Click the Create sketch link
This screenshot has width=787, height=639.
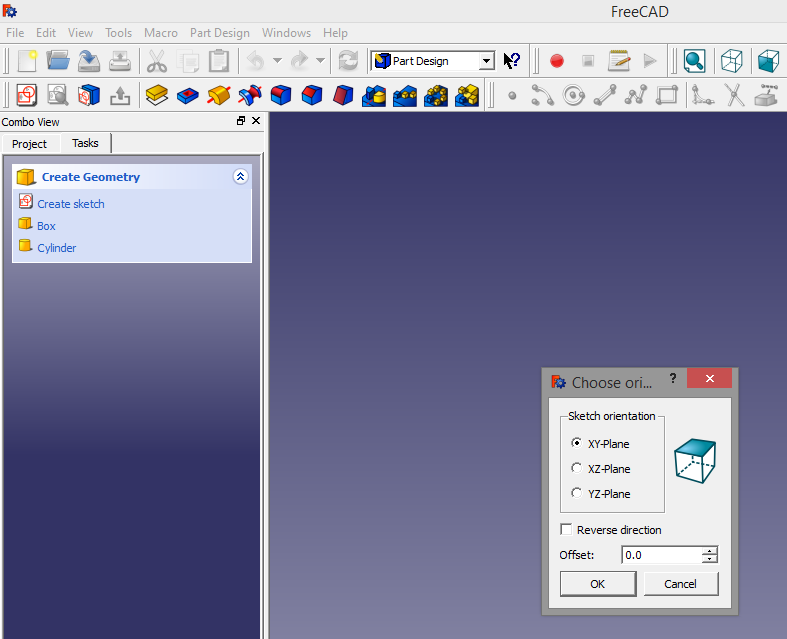[x=70, y=204]
